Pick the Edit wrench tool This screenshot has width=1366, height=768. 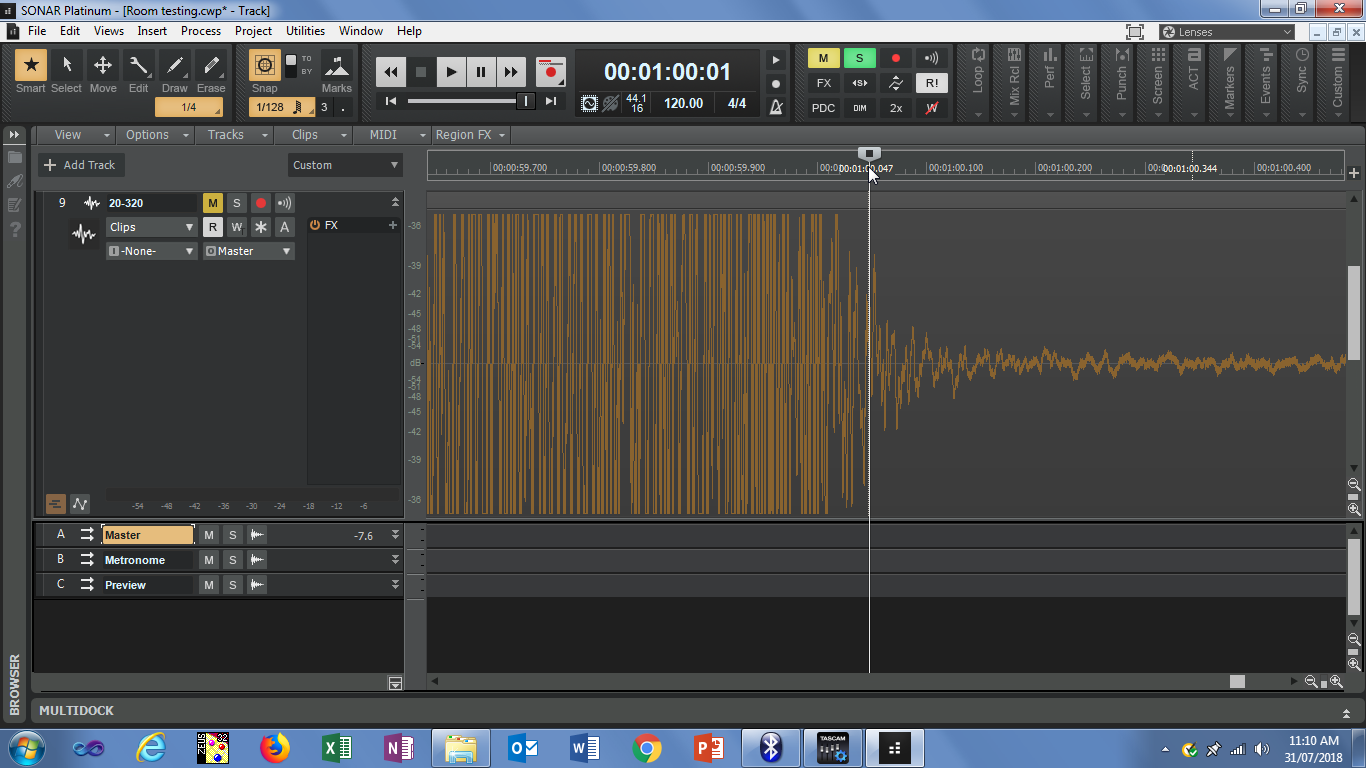pyautogui.click(x=139, y=66)
